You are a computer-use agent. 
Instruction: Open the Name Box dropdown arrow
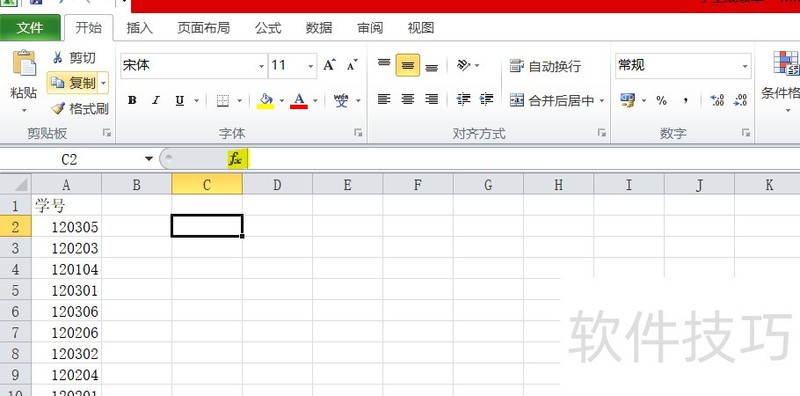click(148, 159)
